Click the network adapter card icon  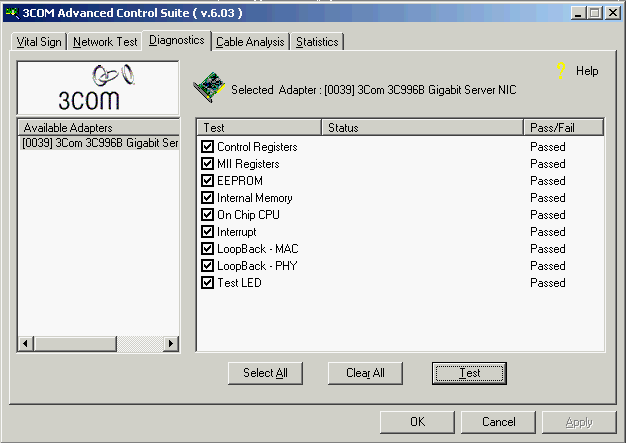tap(209, 87)
